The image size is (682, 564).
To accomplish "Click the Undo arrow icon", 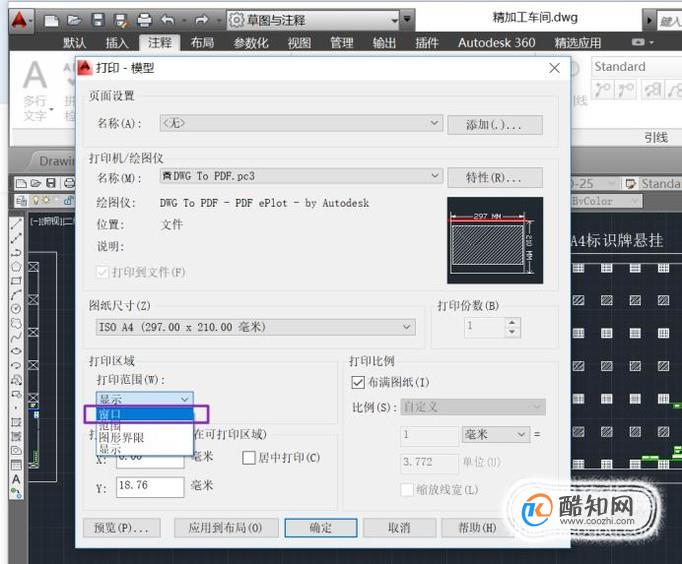I will click(x=167, y=20).
